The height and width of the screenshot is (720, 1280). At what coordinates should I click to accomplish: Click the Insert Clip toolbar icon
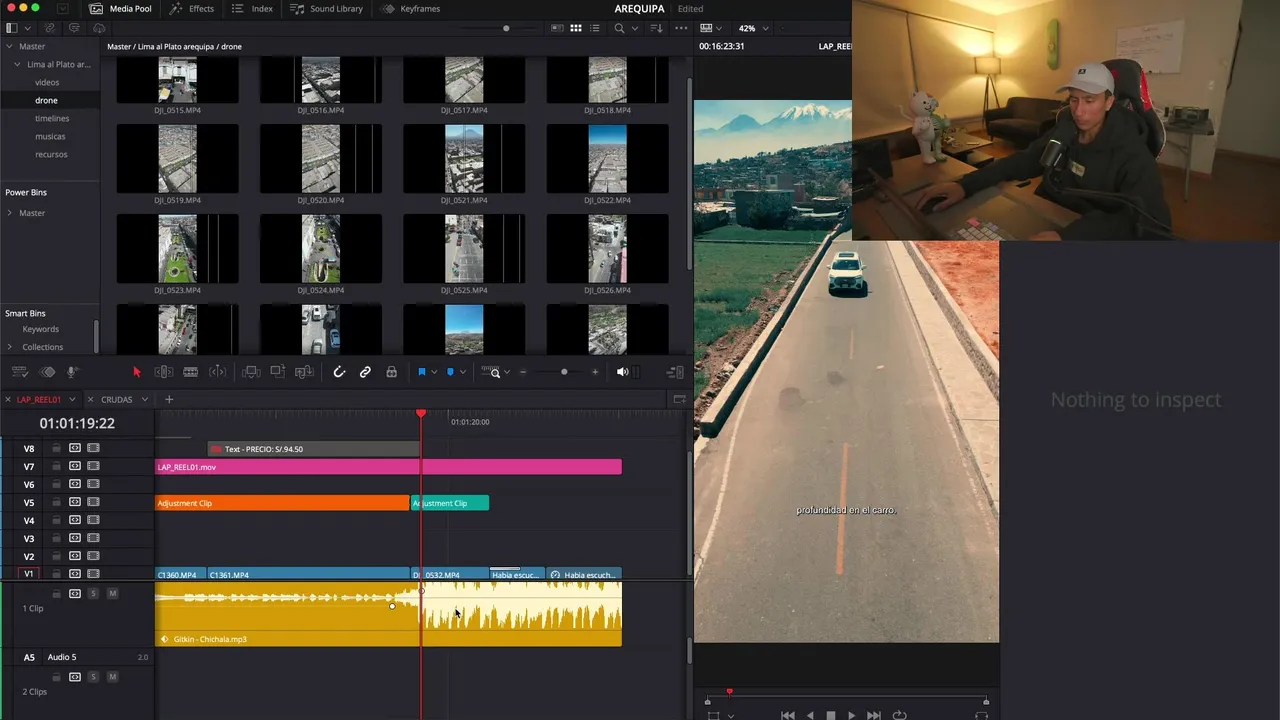251,372
